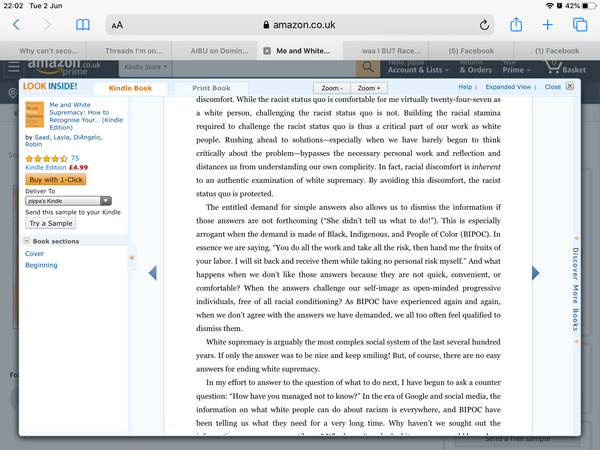Image resolution: width=600 pixels, height=450 pixels.
Task: Go to previous page in book preview
Action: click(x=153, y=273)
